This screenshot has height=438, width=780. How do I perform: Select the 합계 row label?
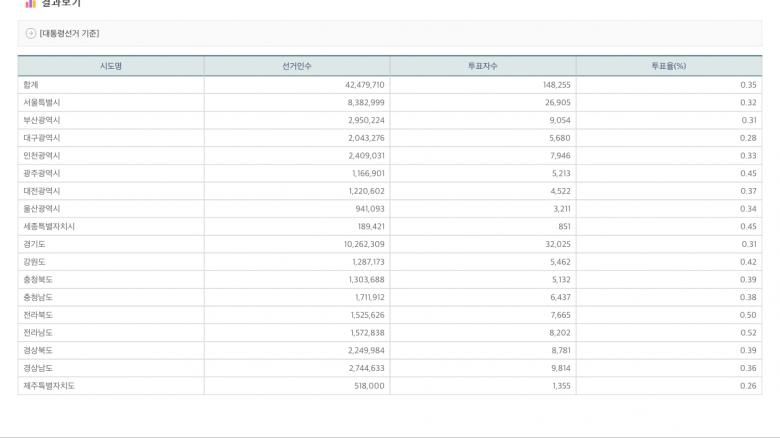[30, 85]
